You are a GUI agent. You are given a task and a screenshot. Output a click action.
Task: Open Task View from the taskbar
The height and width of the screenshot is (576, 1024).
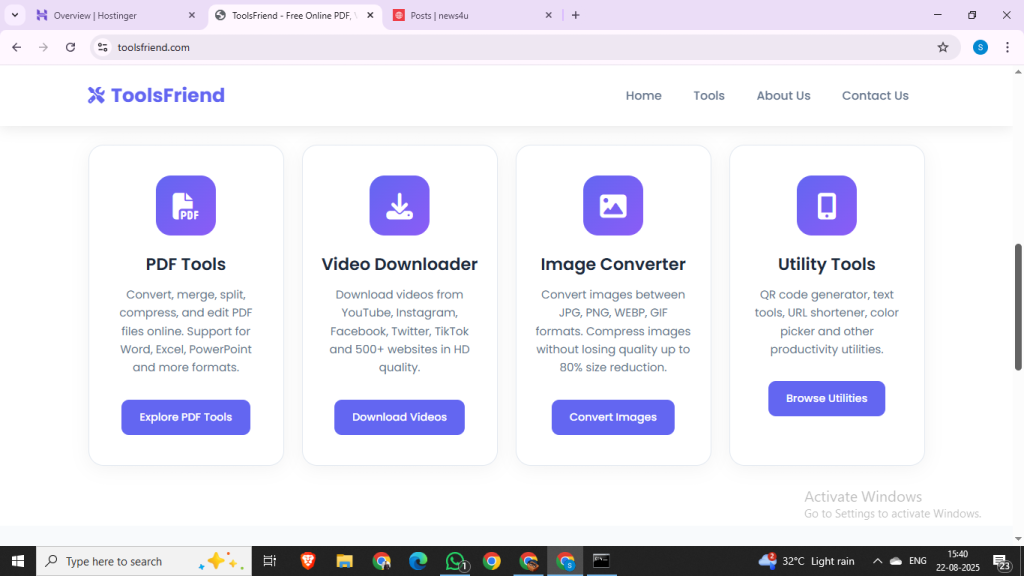pos(270,561)
